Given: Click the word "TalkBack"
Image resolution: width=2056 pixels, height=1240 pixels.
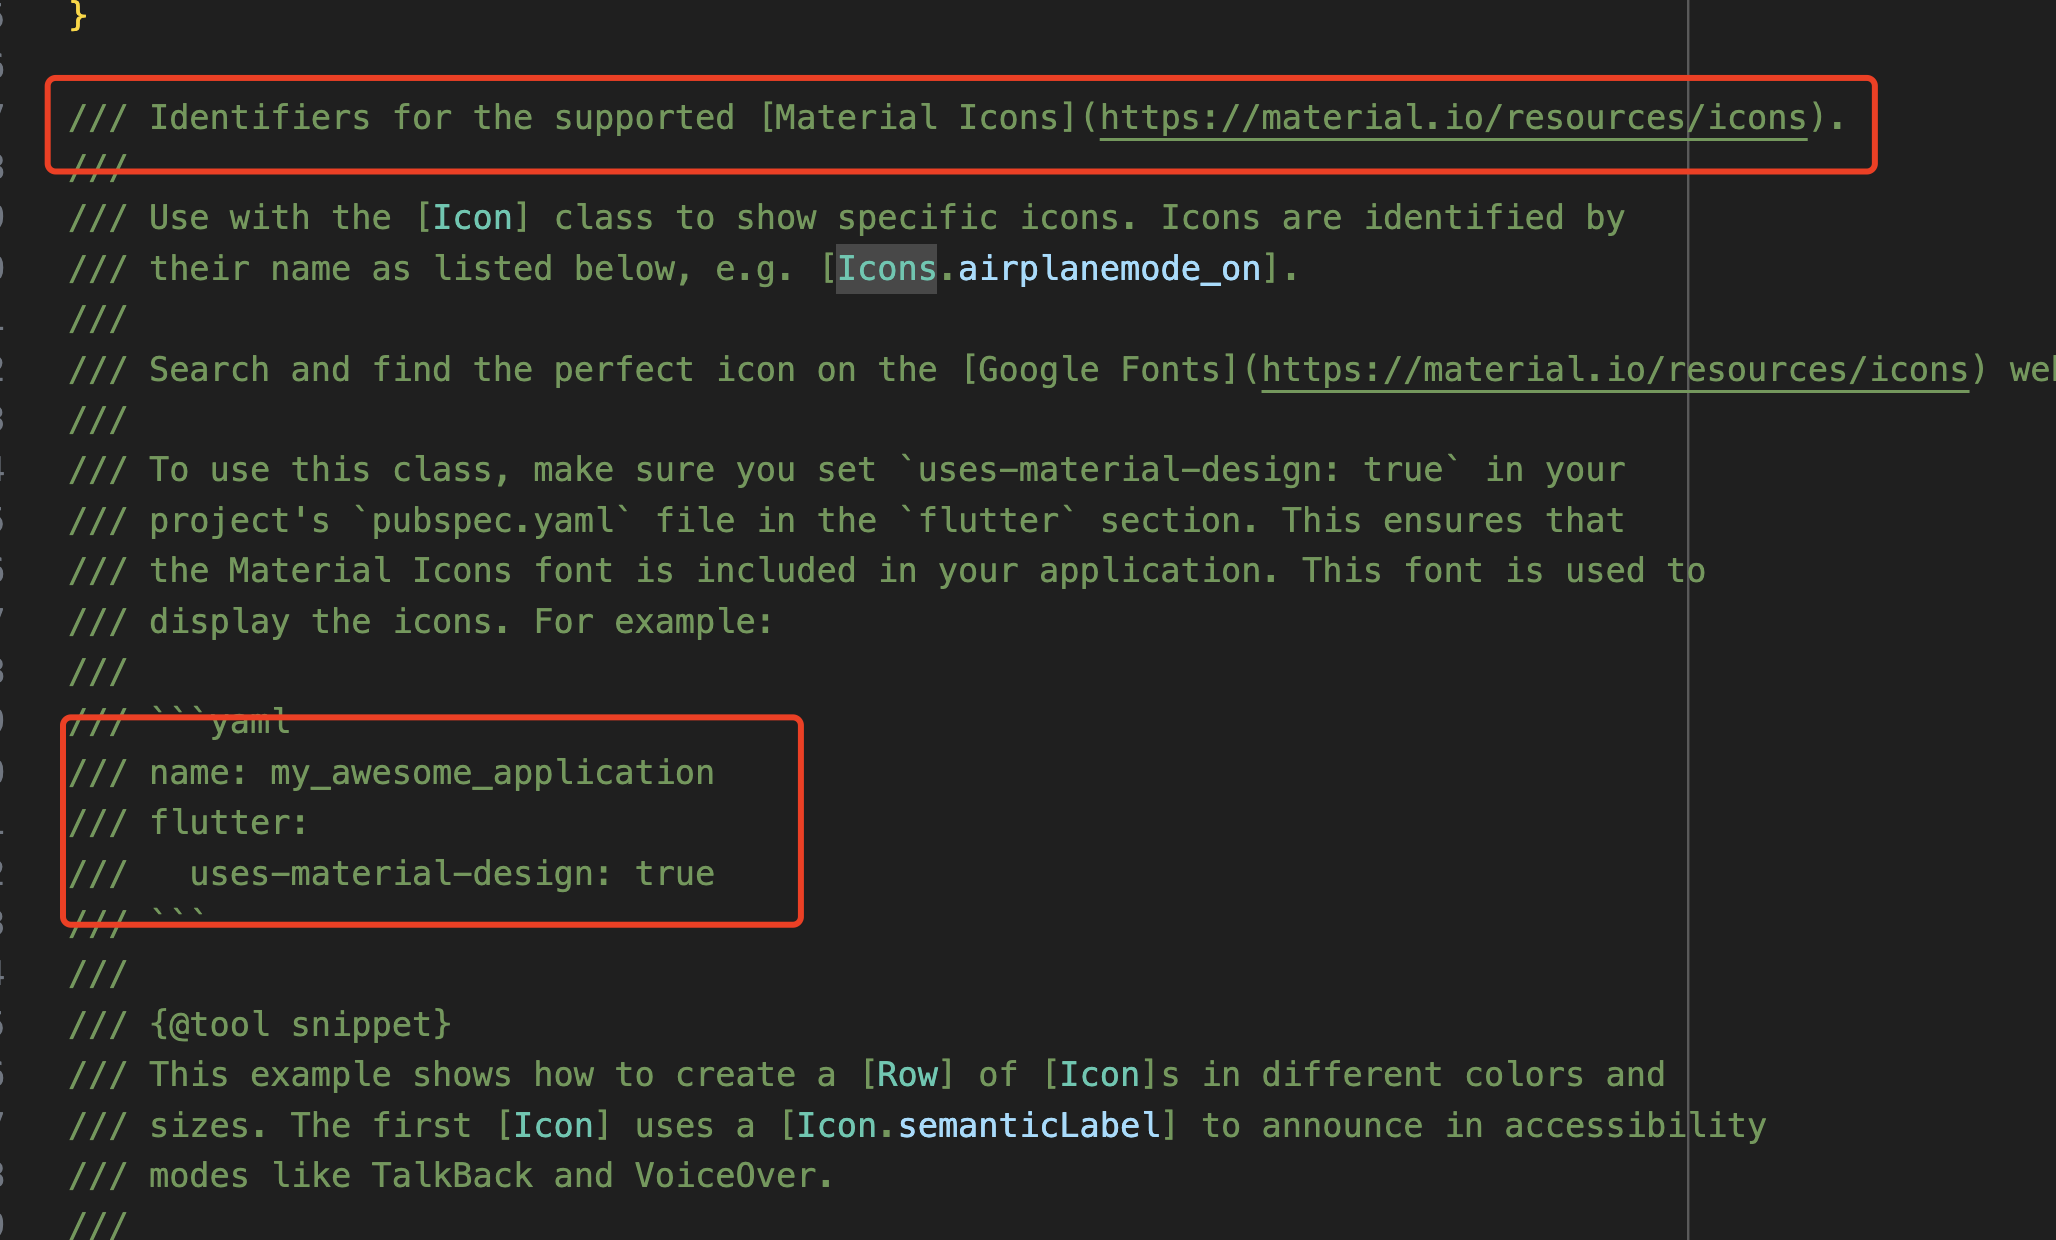Looking at the screenshot, I should click(x=452, y=1176).
